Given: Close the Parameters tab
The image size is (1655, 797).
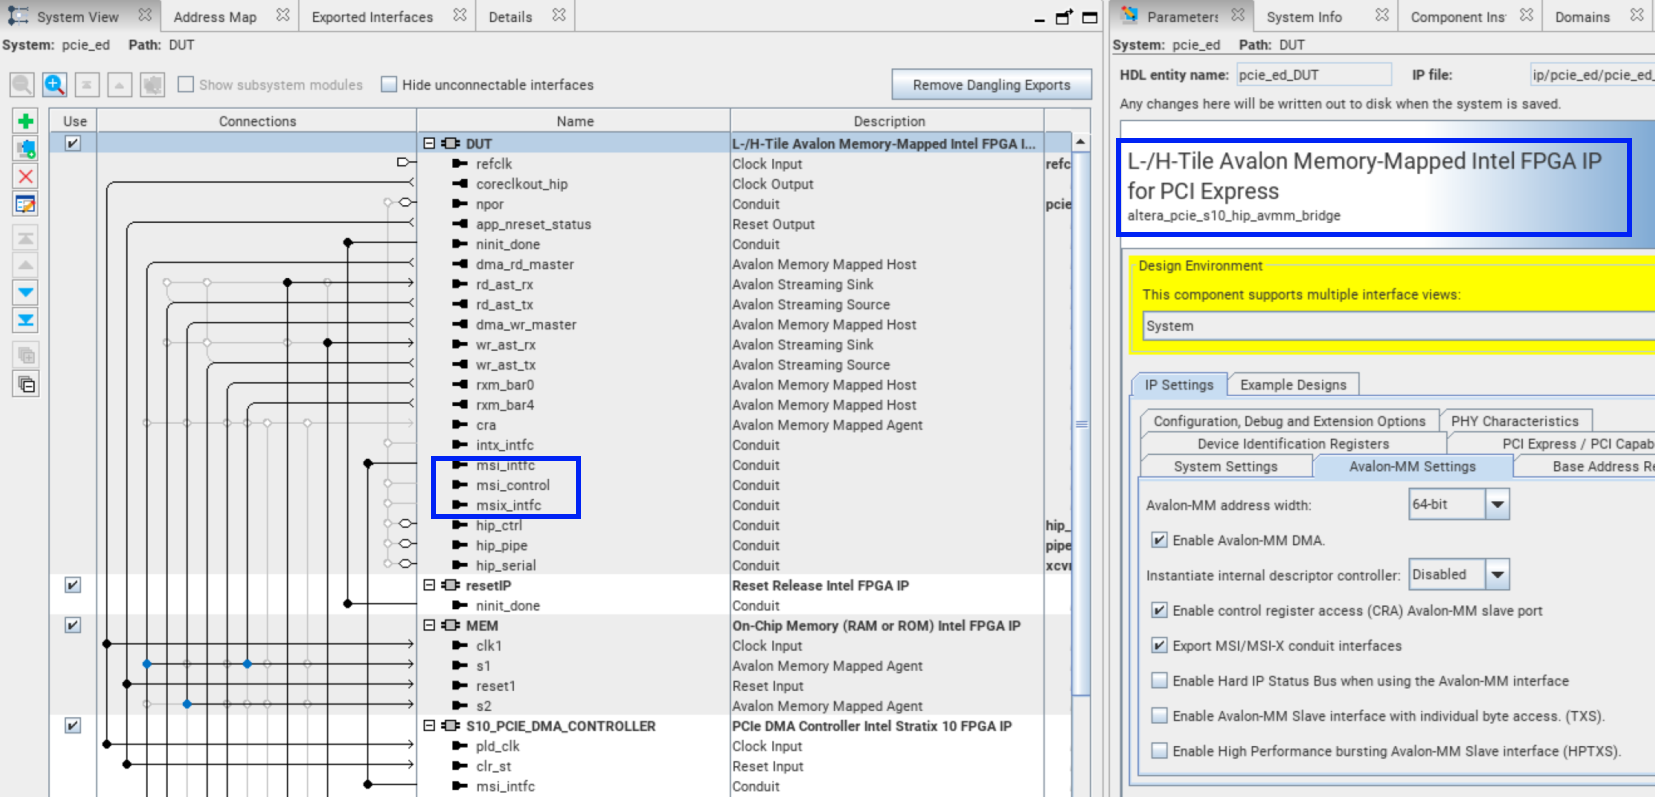Looking at the screenshot, I should [1238, 16].
